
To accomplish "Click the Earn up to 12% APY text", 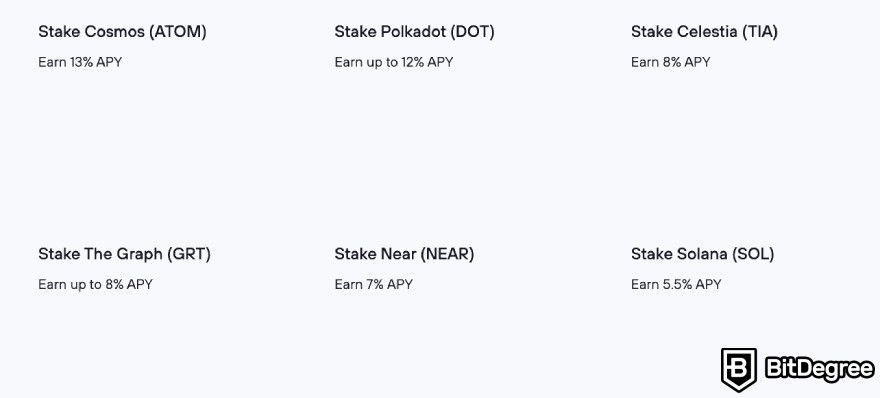I will coord(393,62).
